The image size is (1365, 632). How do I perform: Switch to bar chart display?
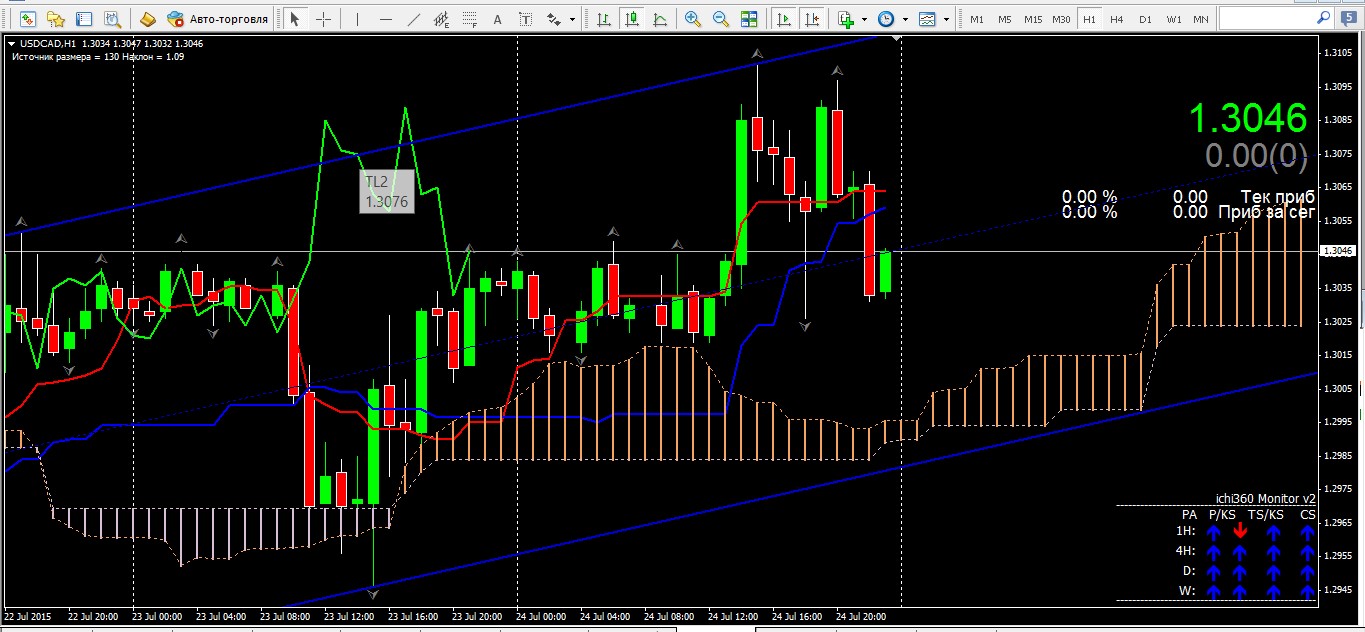(x=603, y=19)
